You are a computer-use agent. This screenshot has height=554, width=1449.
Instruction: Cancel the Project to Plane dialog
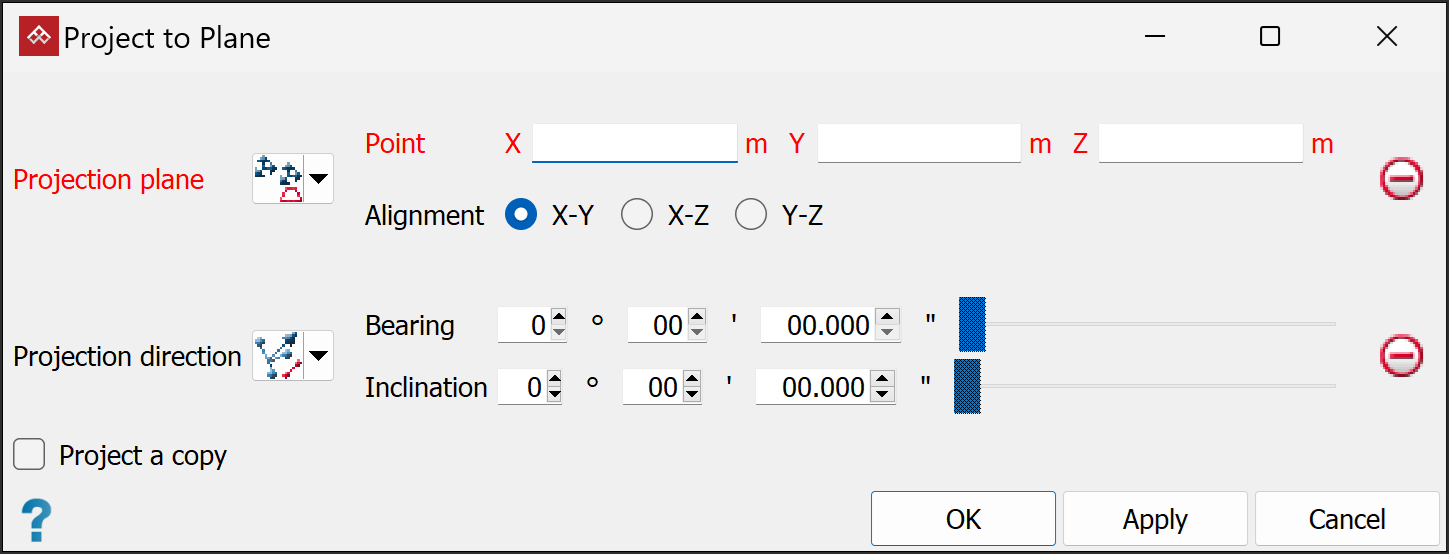point(1346,519)
